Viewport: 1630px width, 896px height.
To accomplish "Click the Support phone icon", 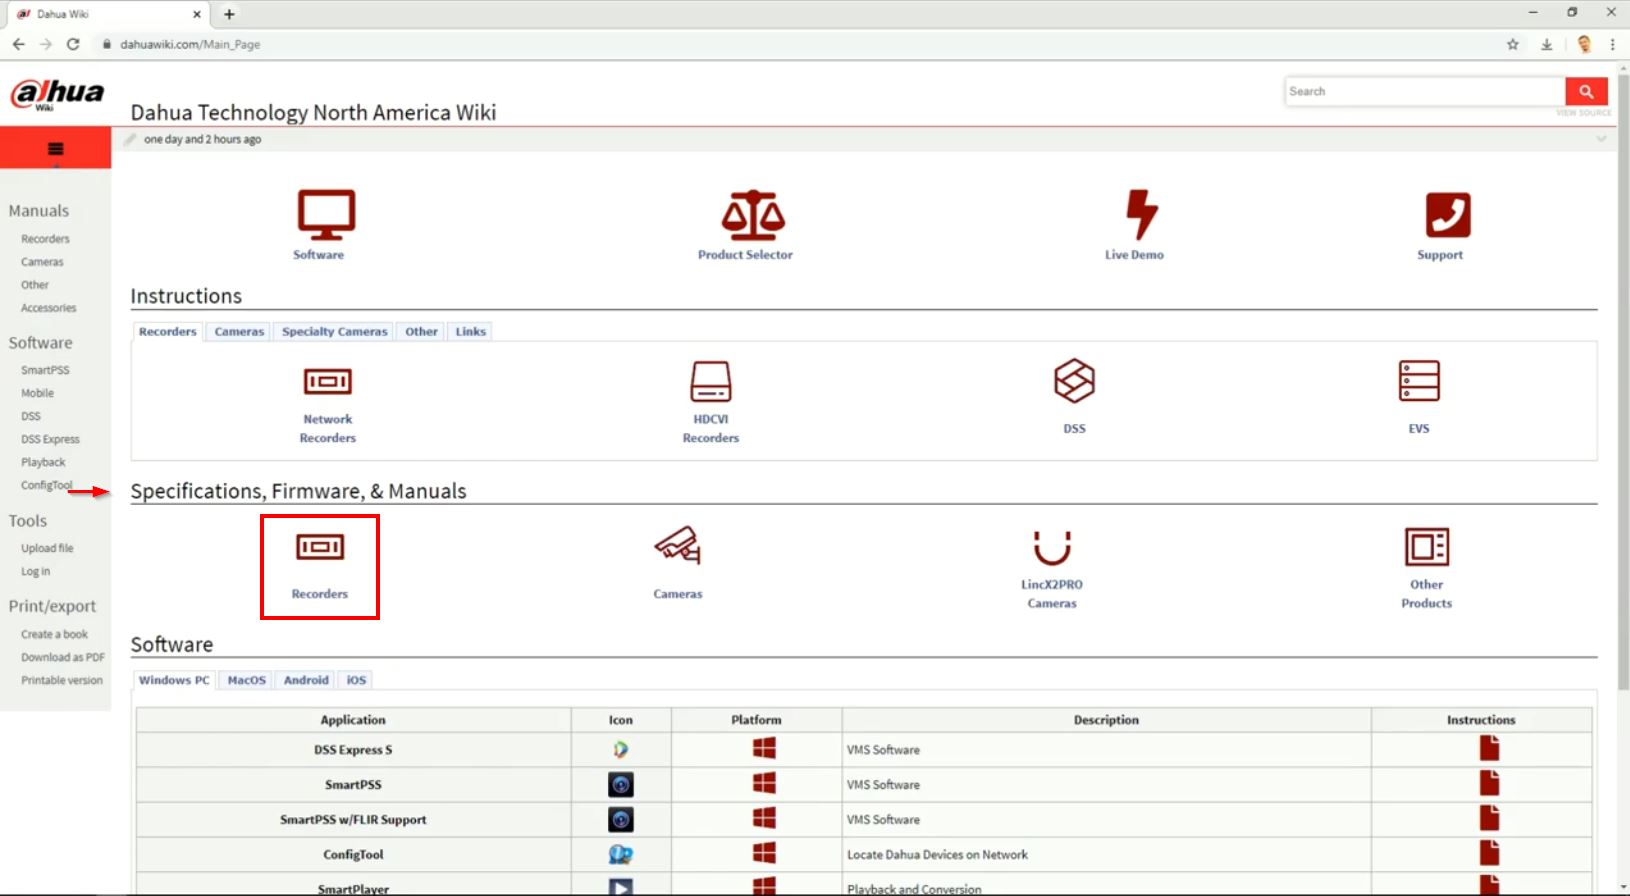I will (x=1447, y=214).
